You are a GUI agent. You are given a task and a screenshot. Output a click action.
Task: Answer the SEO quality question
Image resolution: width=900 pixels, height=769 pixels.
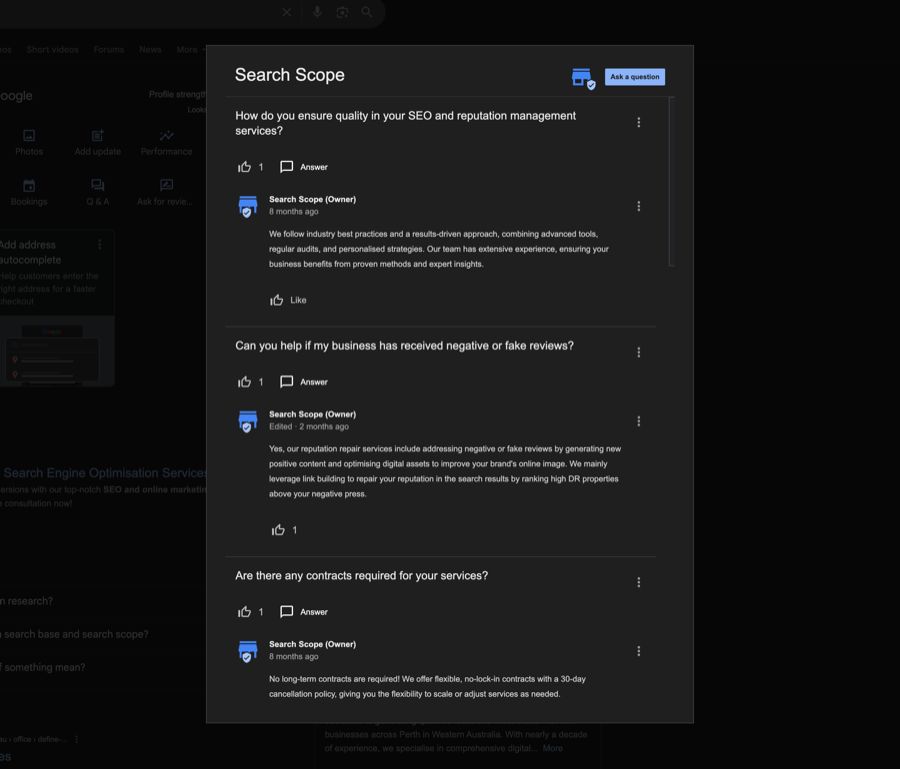[304, 167]
